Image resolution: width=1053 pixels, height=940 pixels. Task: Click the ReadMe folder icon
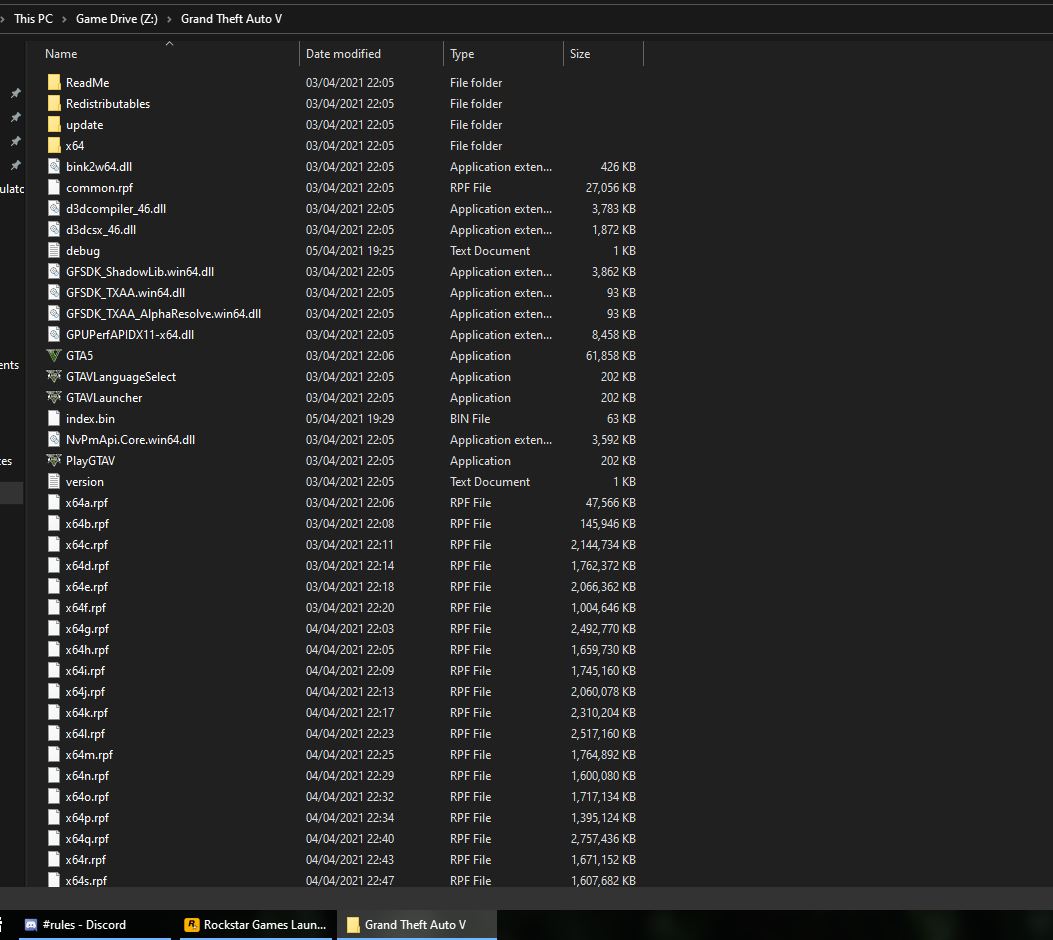tap(54, 83)
